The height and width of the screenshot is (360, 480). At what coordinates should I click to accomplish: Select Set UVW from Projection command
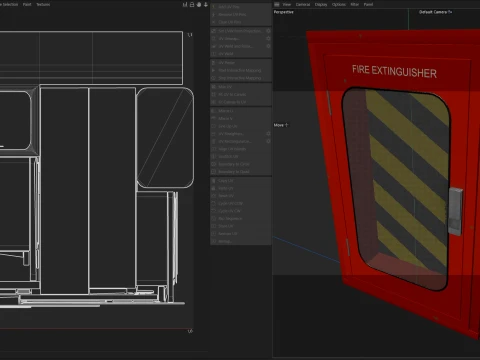[239, 31]
